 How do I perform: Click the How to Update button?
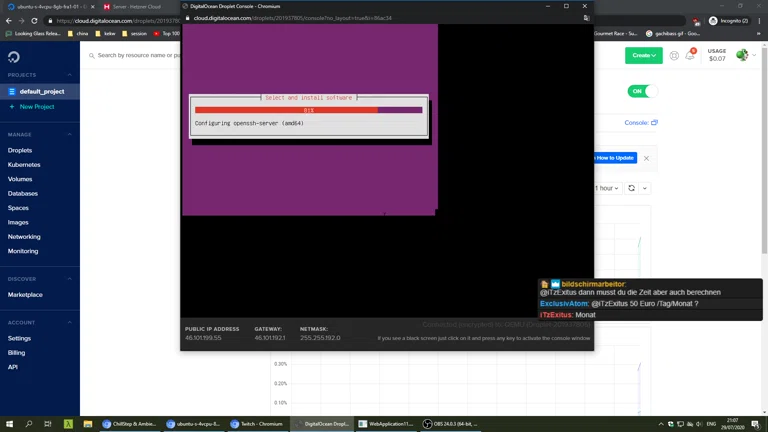point(615,158)
